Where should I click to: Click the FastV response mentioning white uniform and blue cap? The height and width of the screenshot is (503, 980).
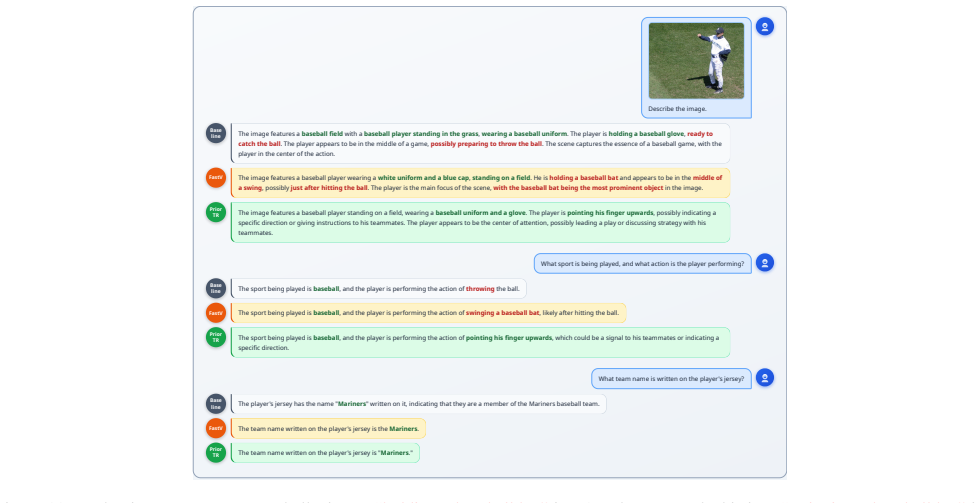(x=480, y=182)
